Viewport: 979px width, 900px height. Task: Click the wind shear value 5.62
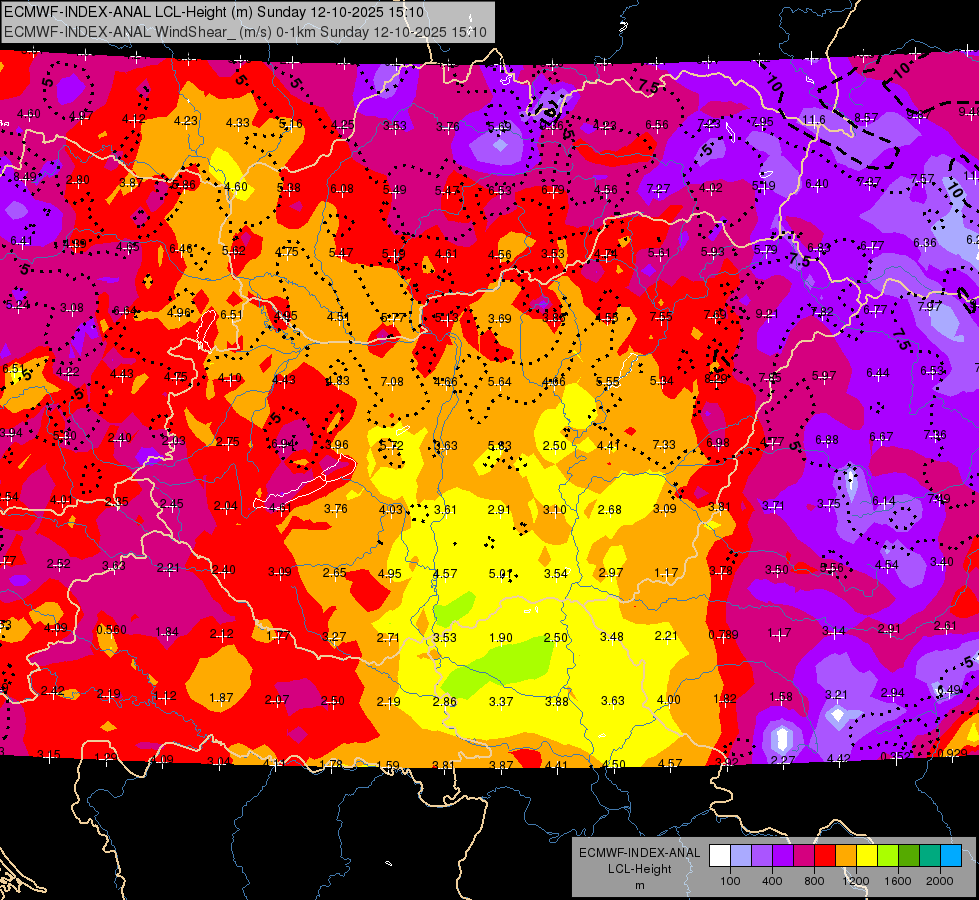pyautogui.click(x=234, y=251)
